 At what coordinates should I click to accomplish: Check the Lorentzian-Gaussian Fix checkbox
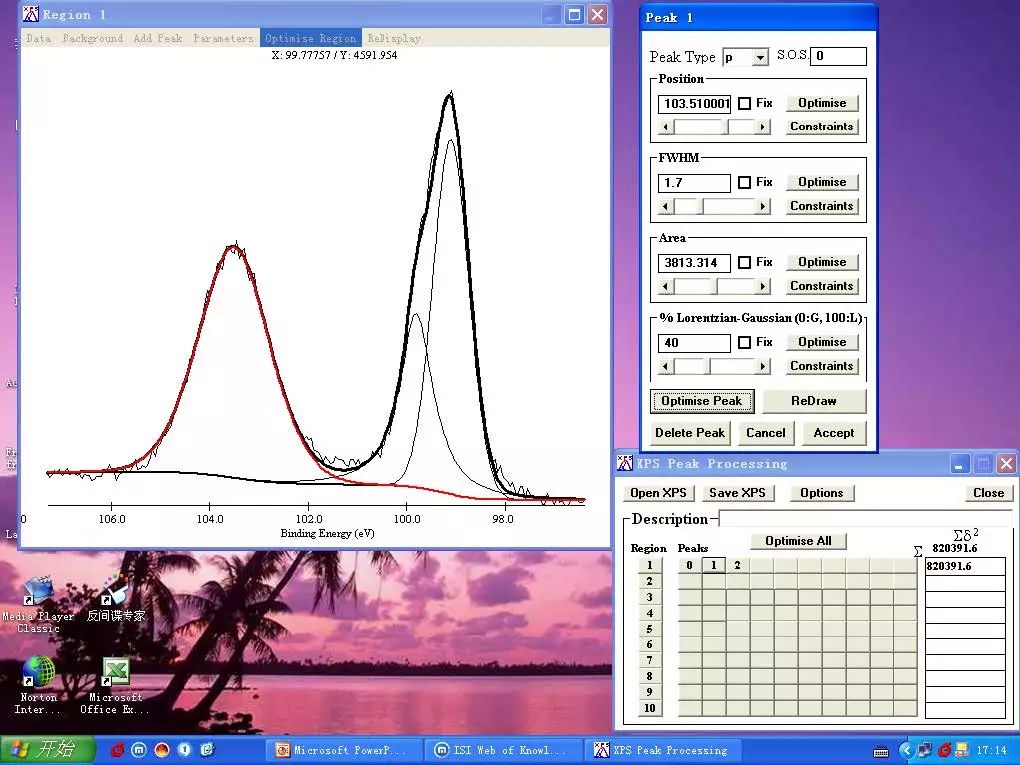tap(745, 342)
